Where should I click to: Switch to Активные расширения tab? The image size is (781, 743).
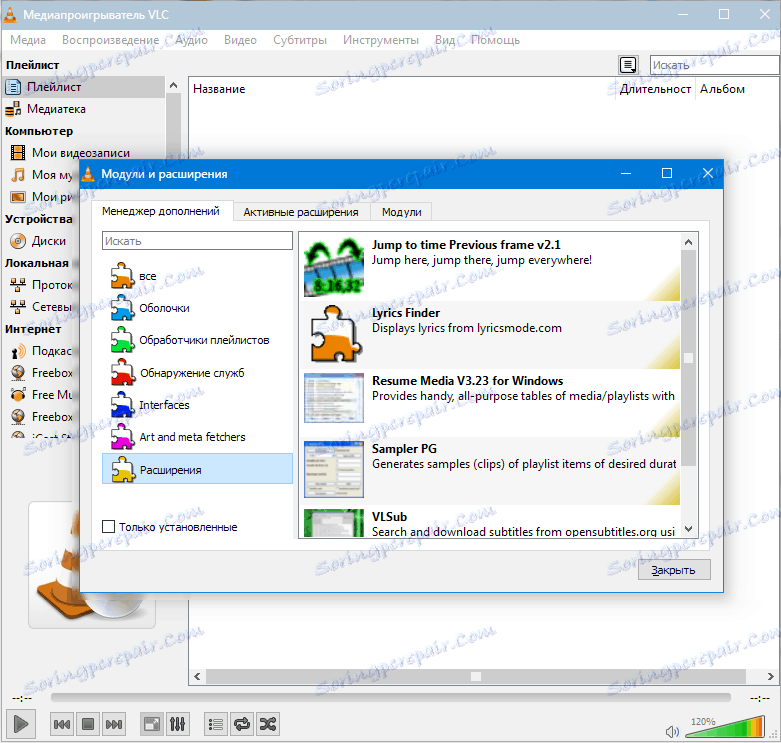(301, 212)
